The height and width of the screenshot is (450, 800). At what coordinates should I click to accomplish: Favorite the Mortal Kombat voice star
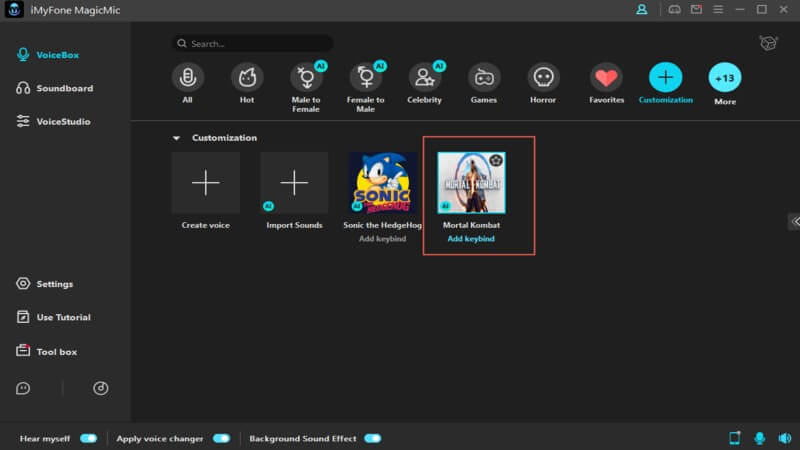coord(496,161)
